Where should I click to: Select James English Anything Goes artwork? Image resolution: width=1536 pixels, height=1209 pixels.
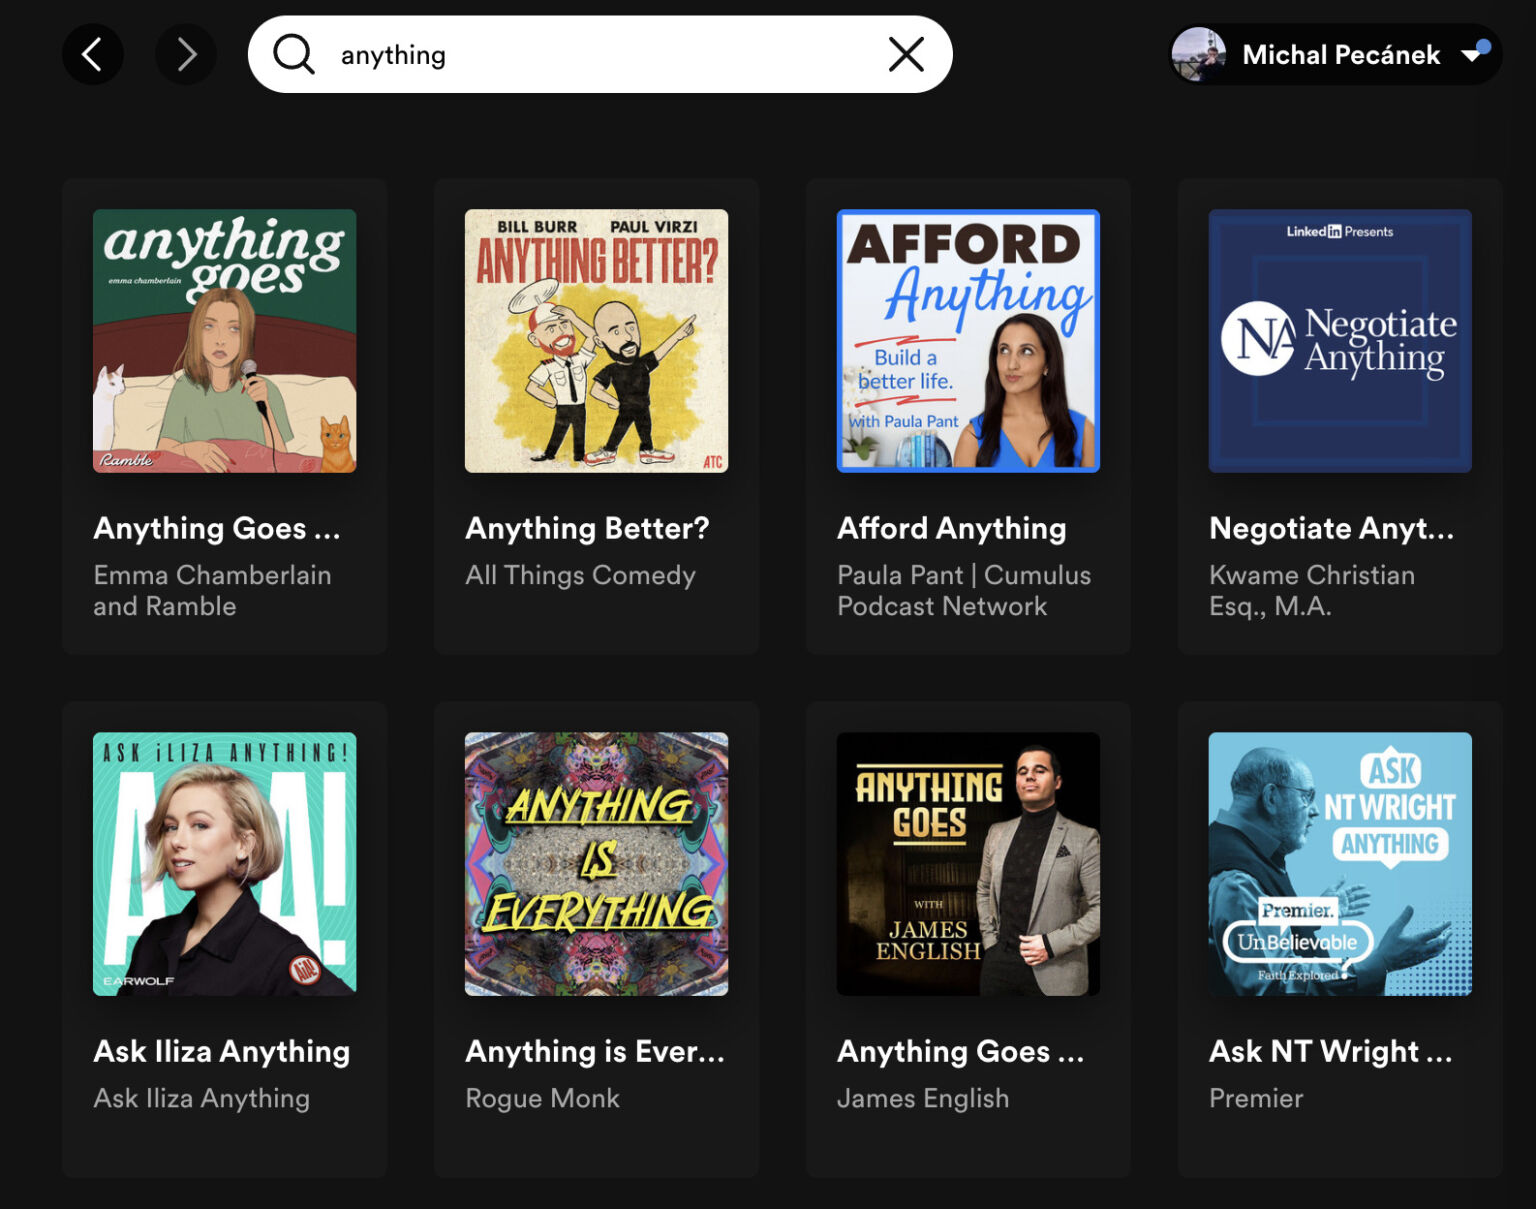[x=968, y=864]
